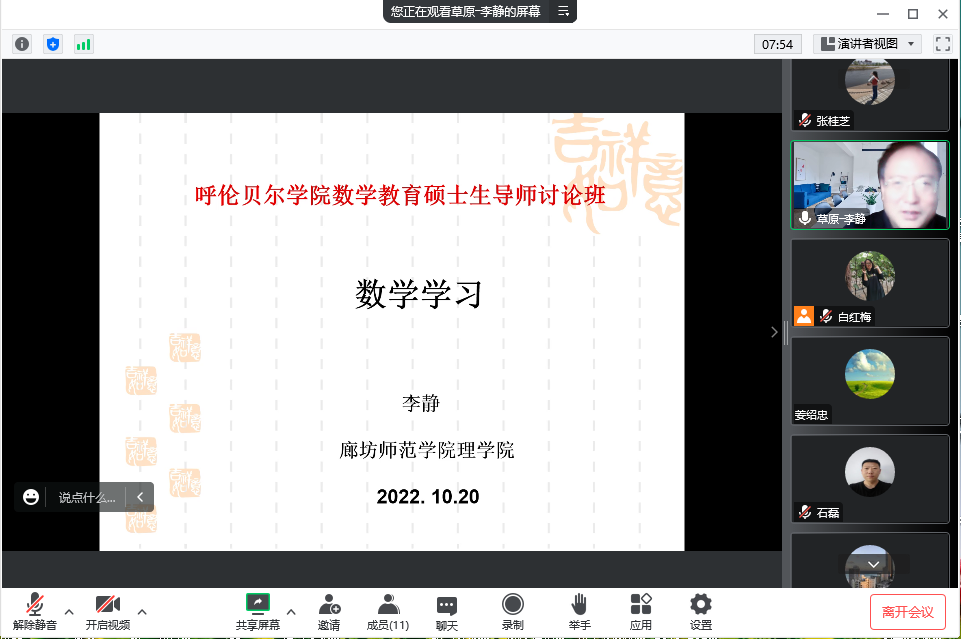This screenshot has height=639, width=961.
Task: Start 录制 recording
Action: point(512,611)
